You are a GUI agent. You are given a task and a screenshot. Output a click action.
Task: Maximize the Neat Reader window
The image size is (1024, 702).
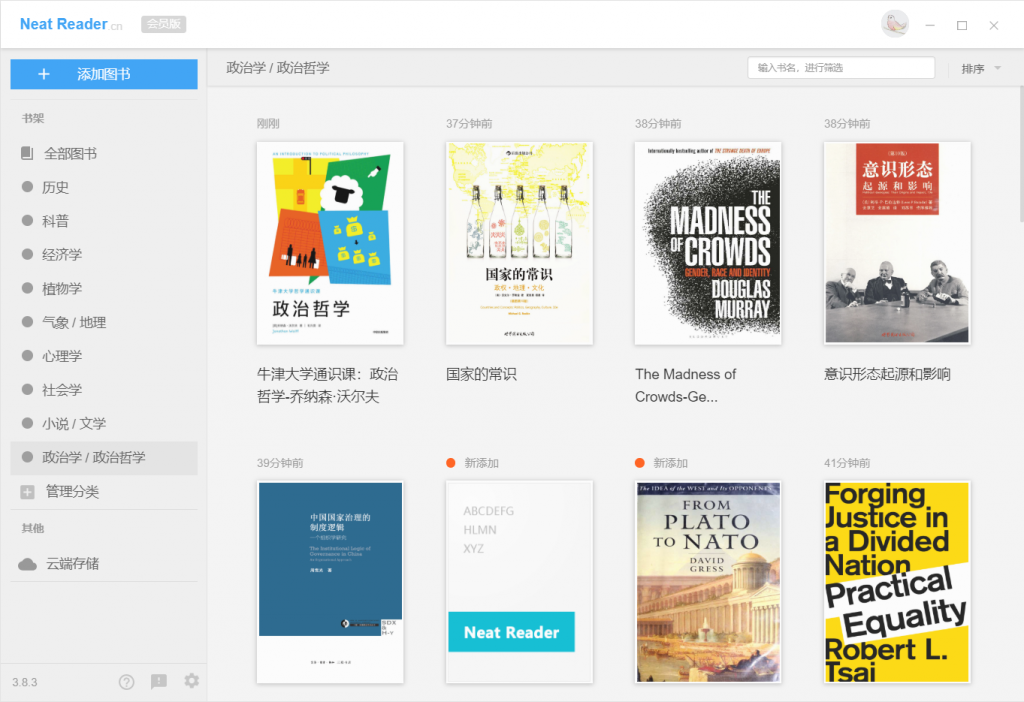(962, 25)
